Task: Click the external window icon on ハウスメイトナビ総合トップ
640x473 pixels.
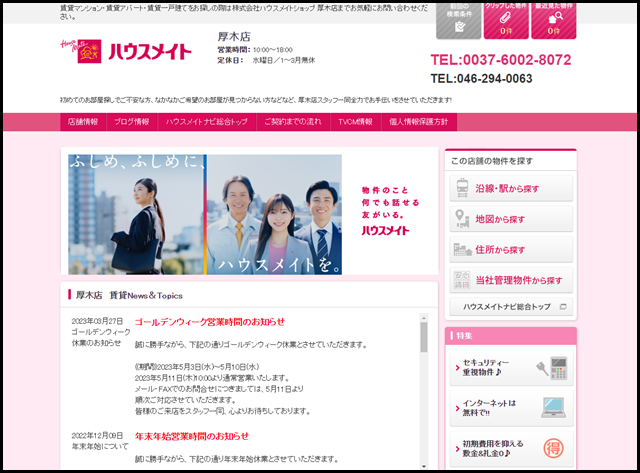Action: (x=563, y=306)
